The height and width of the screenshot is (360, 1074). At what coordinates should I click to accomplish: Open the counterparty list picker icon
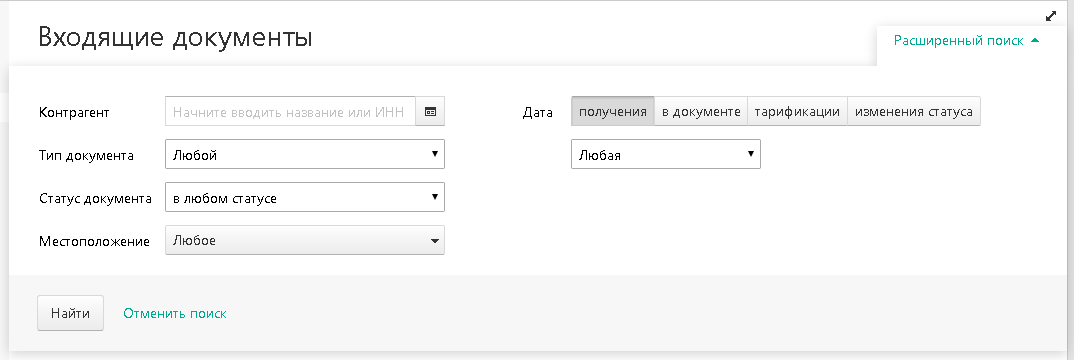430,112
